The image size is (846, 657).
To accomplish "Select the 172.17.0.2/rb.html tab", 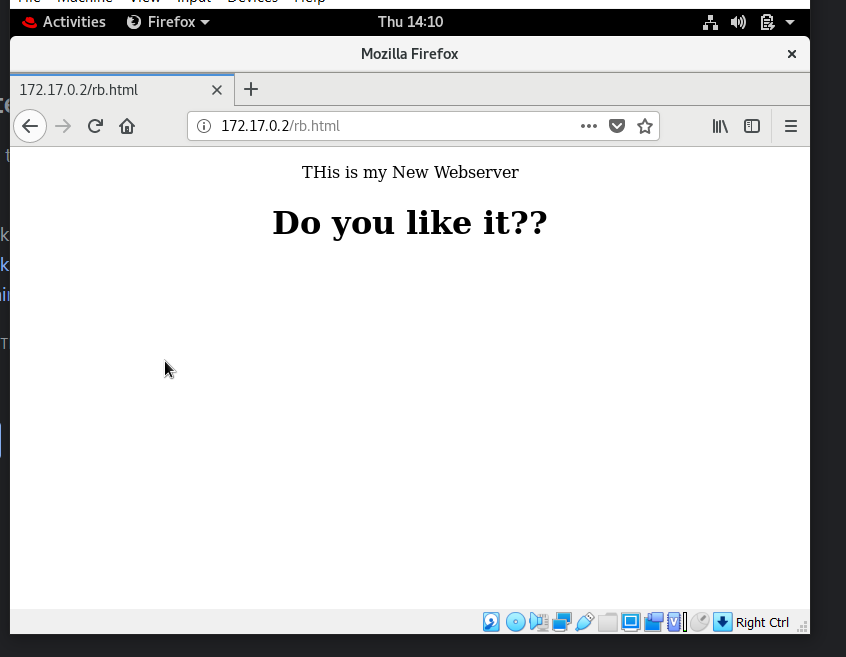I will [x=122, y=90].
